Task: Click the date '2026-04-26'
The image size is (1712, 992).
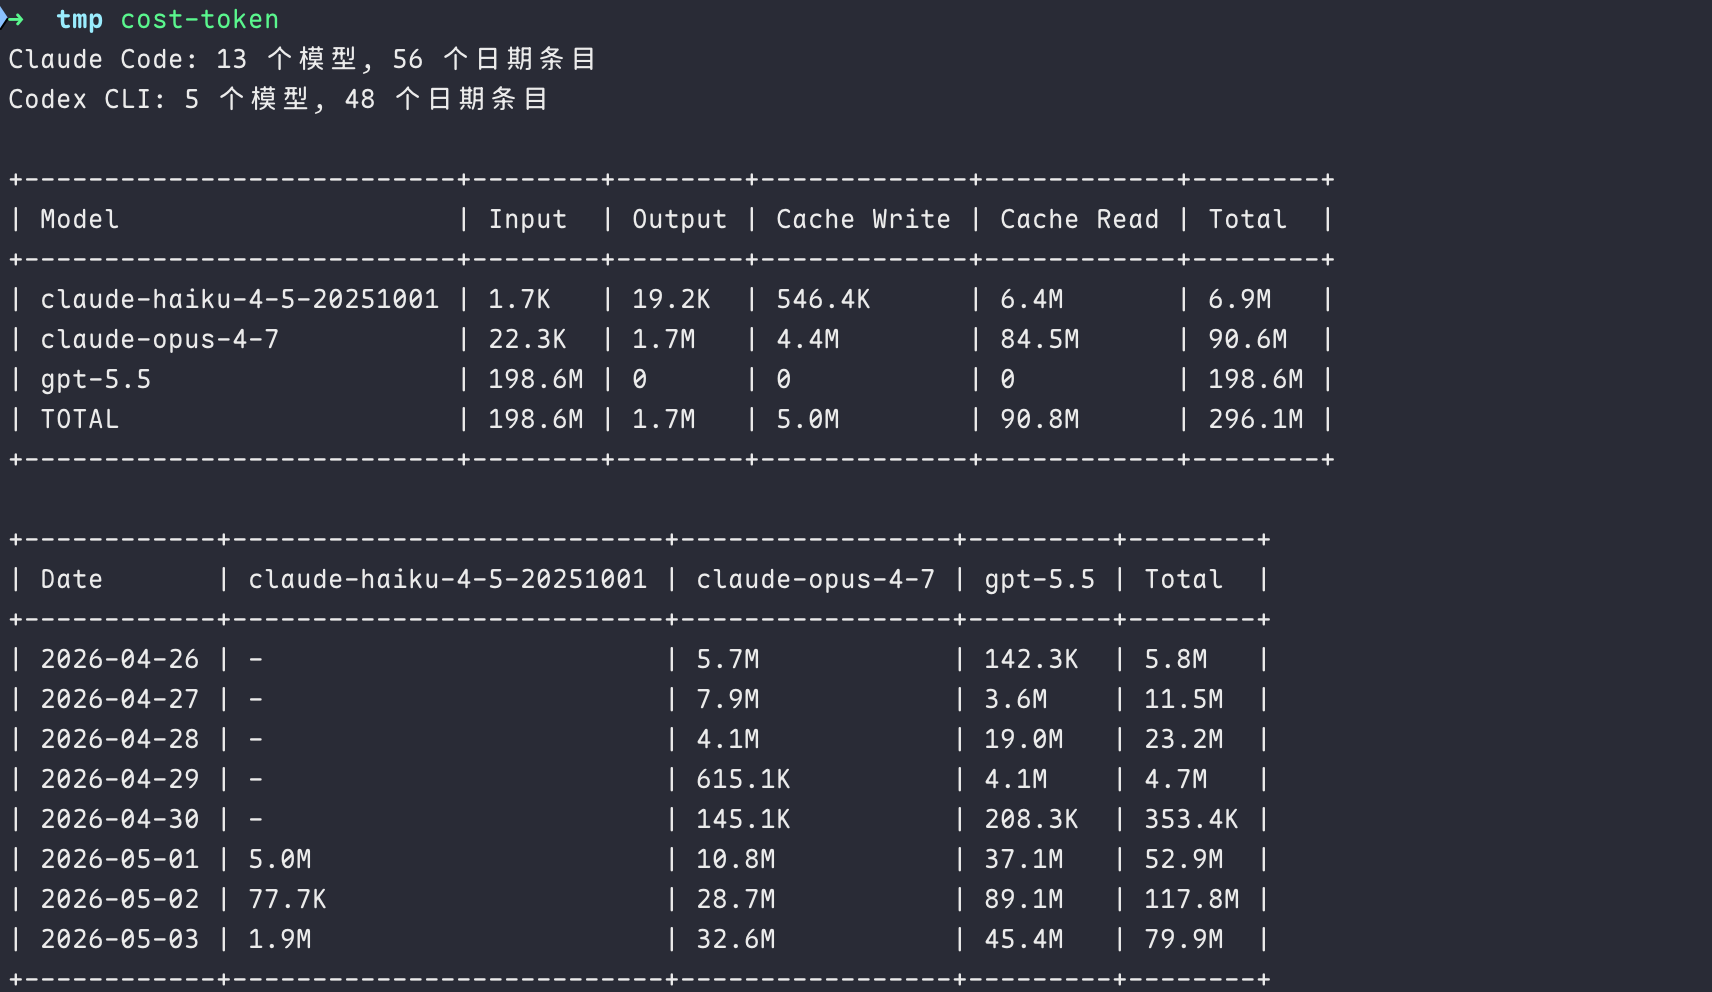Action: click(x=120, y=659)
